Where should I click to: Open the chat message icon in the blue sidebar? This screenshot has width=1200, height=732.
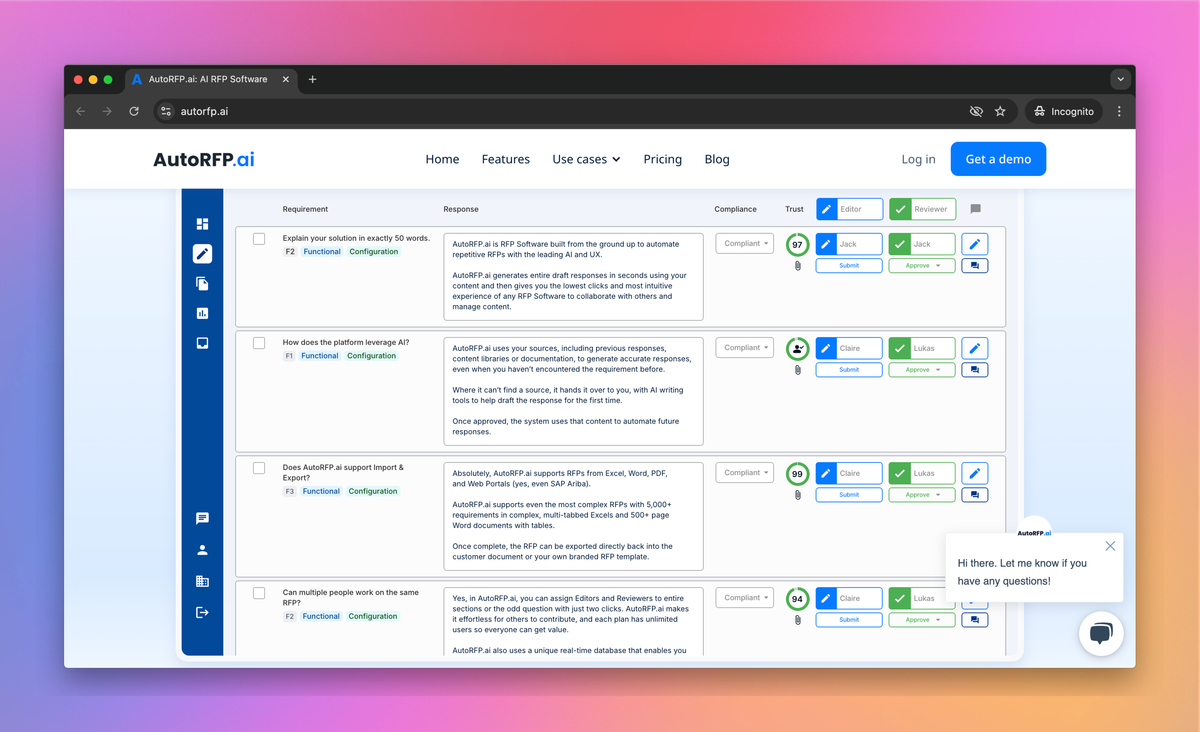203,518
